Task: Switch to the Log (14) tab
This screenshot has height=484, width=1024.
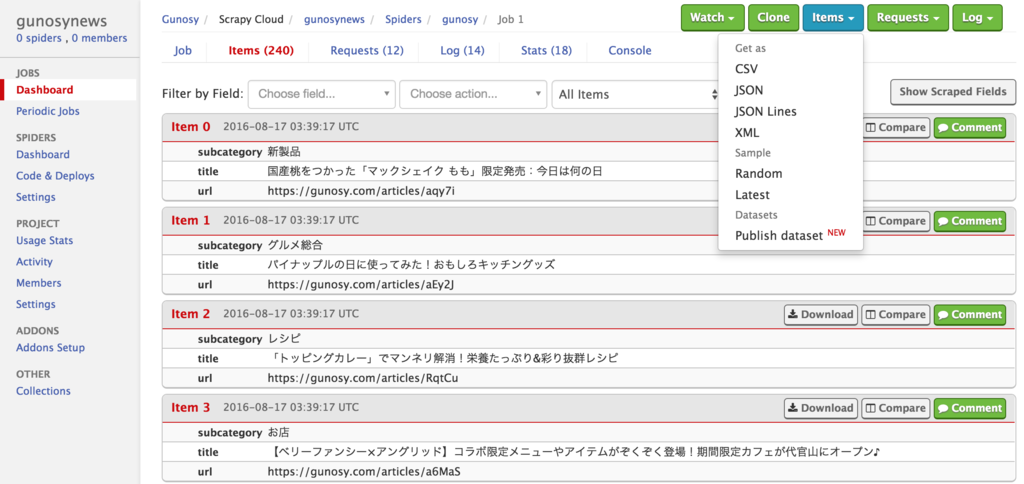Action: coord(462,50)
